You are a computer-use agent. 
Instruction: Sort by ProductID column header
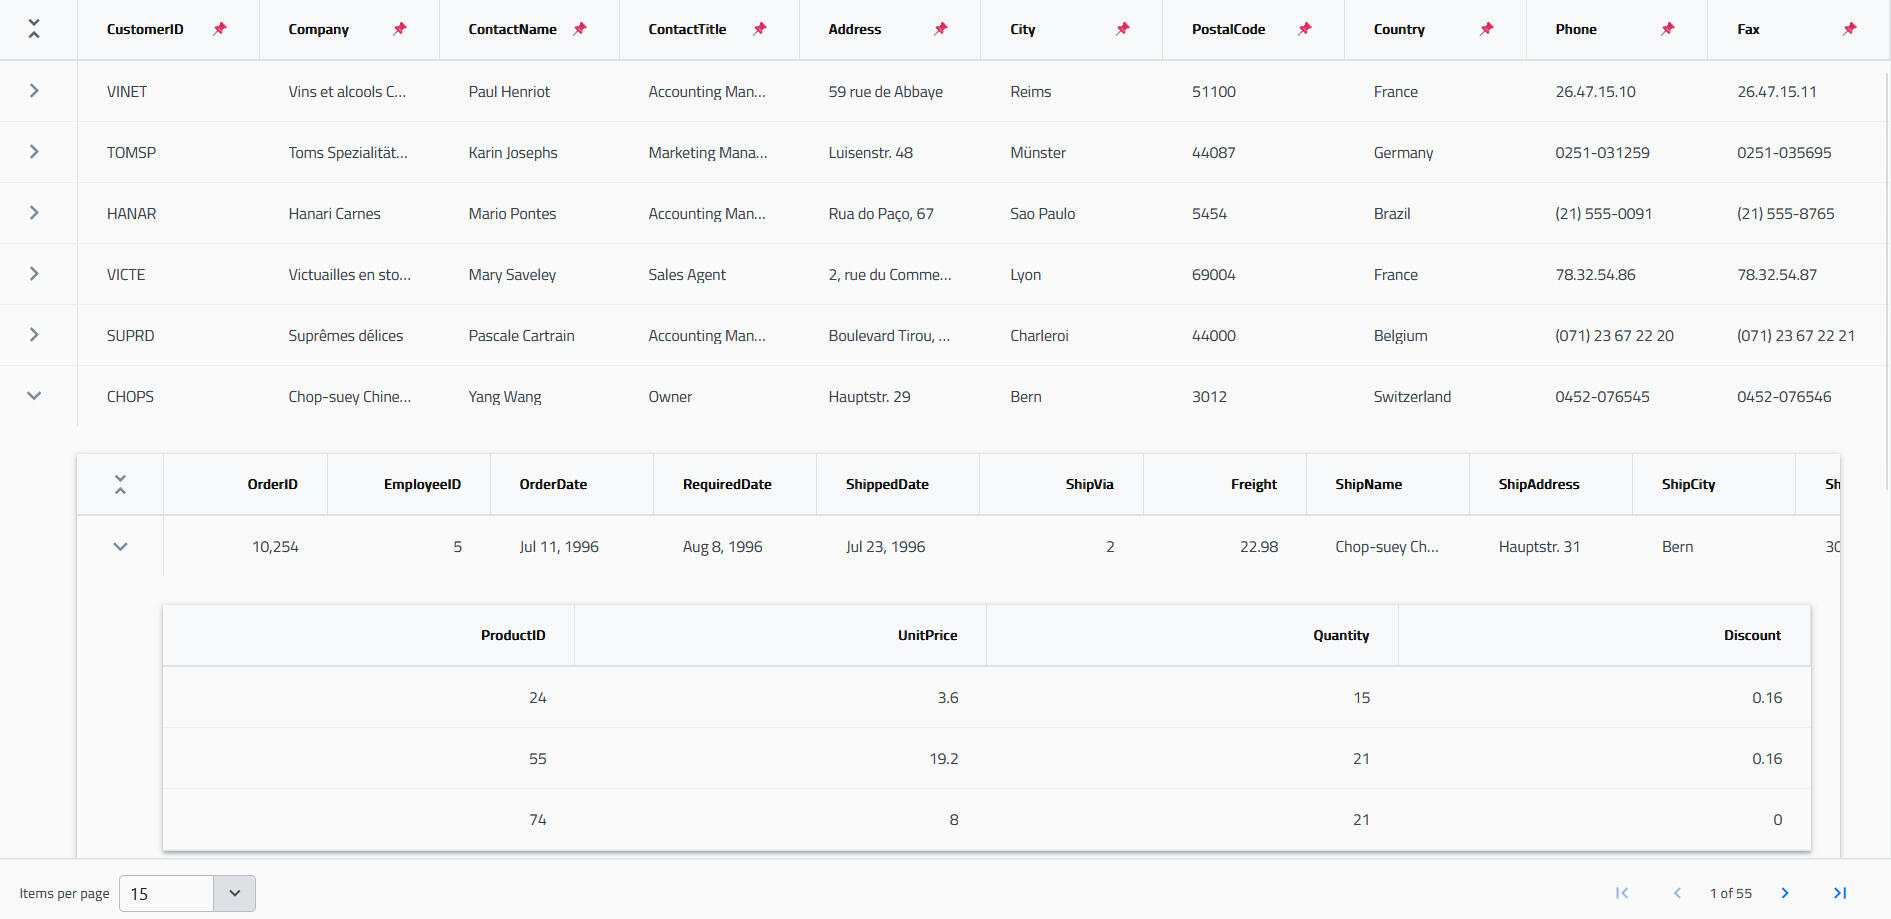point(513,635)
